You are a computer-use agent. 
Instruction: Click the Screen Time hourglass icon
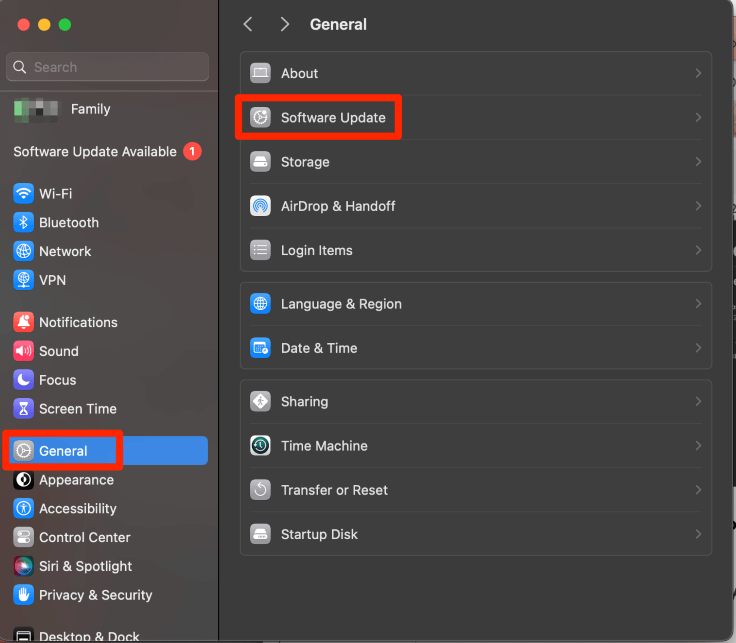coord(23,408)
